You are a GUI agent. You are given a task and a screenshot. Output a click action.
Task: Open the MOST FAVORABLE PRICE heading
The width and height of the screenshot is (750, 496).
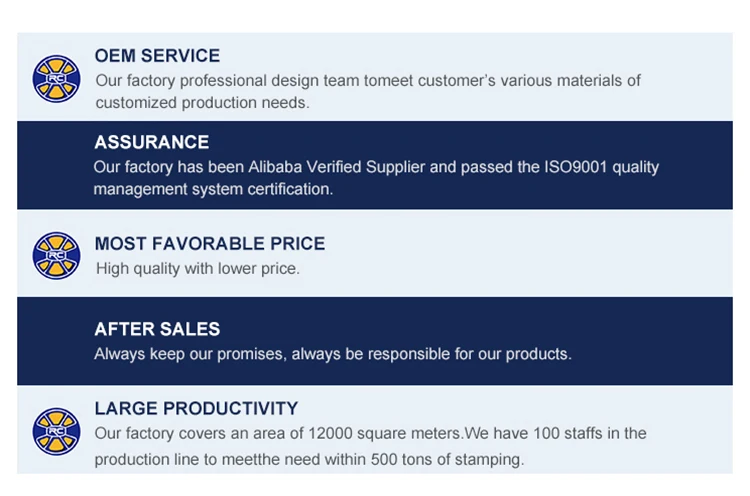(209, 244)
